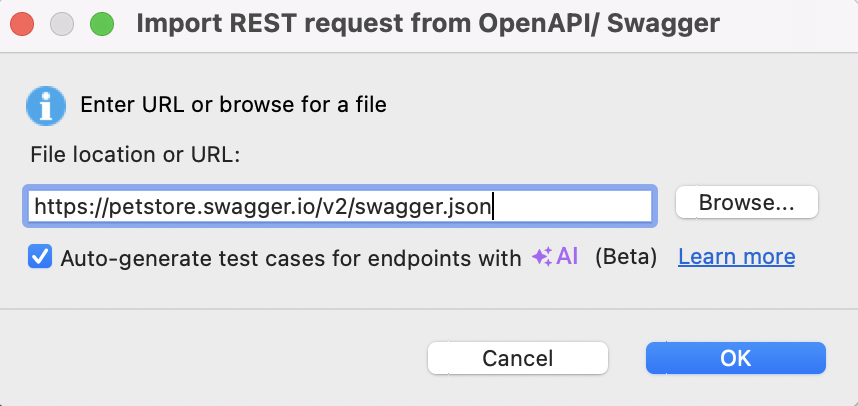Screen dimensions: 858x406
Task: Click the Enter URL or browse message
Action: (x=233, y=104)
